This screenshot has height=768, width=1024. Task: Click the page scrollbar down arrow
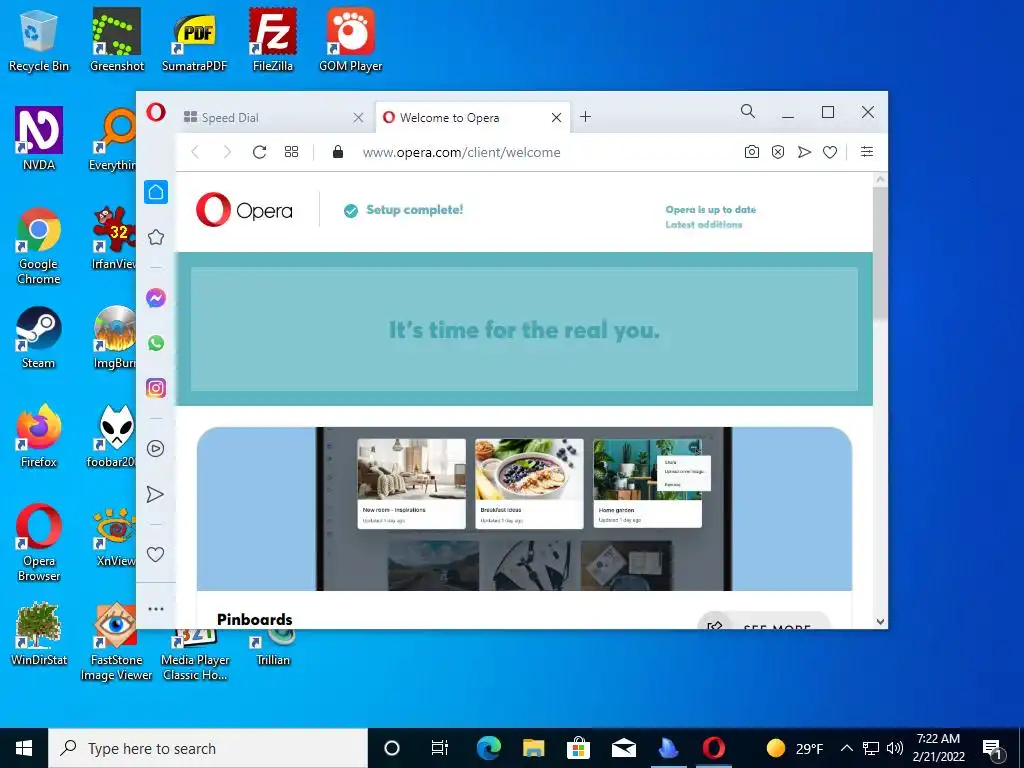tap(880, 622)
